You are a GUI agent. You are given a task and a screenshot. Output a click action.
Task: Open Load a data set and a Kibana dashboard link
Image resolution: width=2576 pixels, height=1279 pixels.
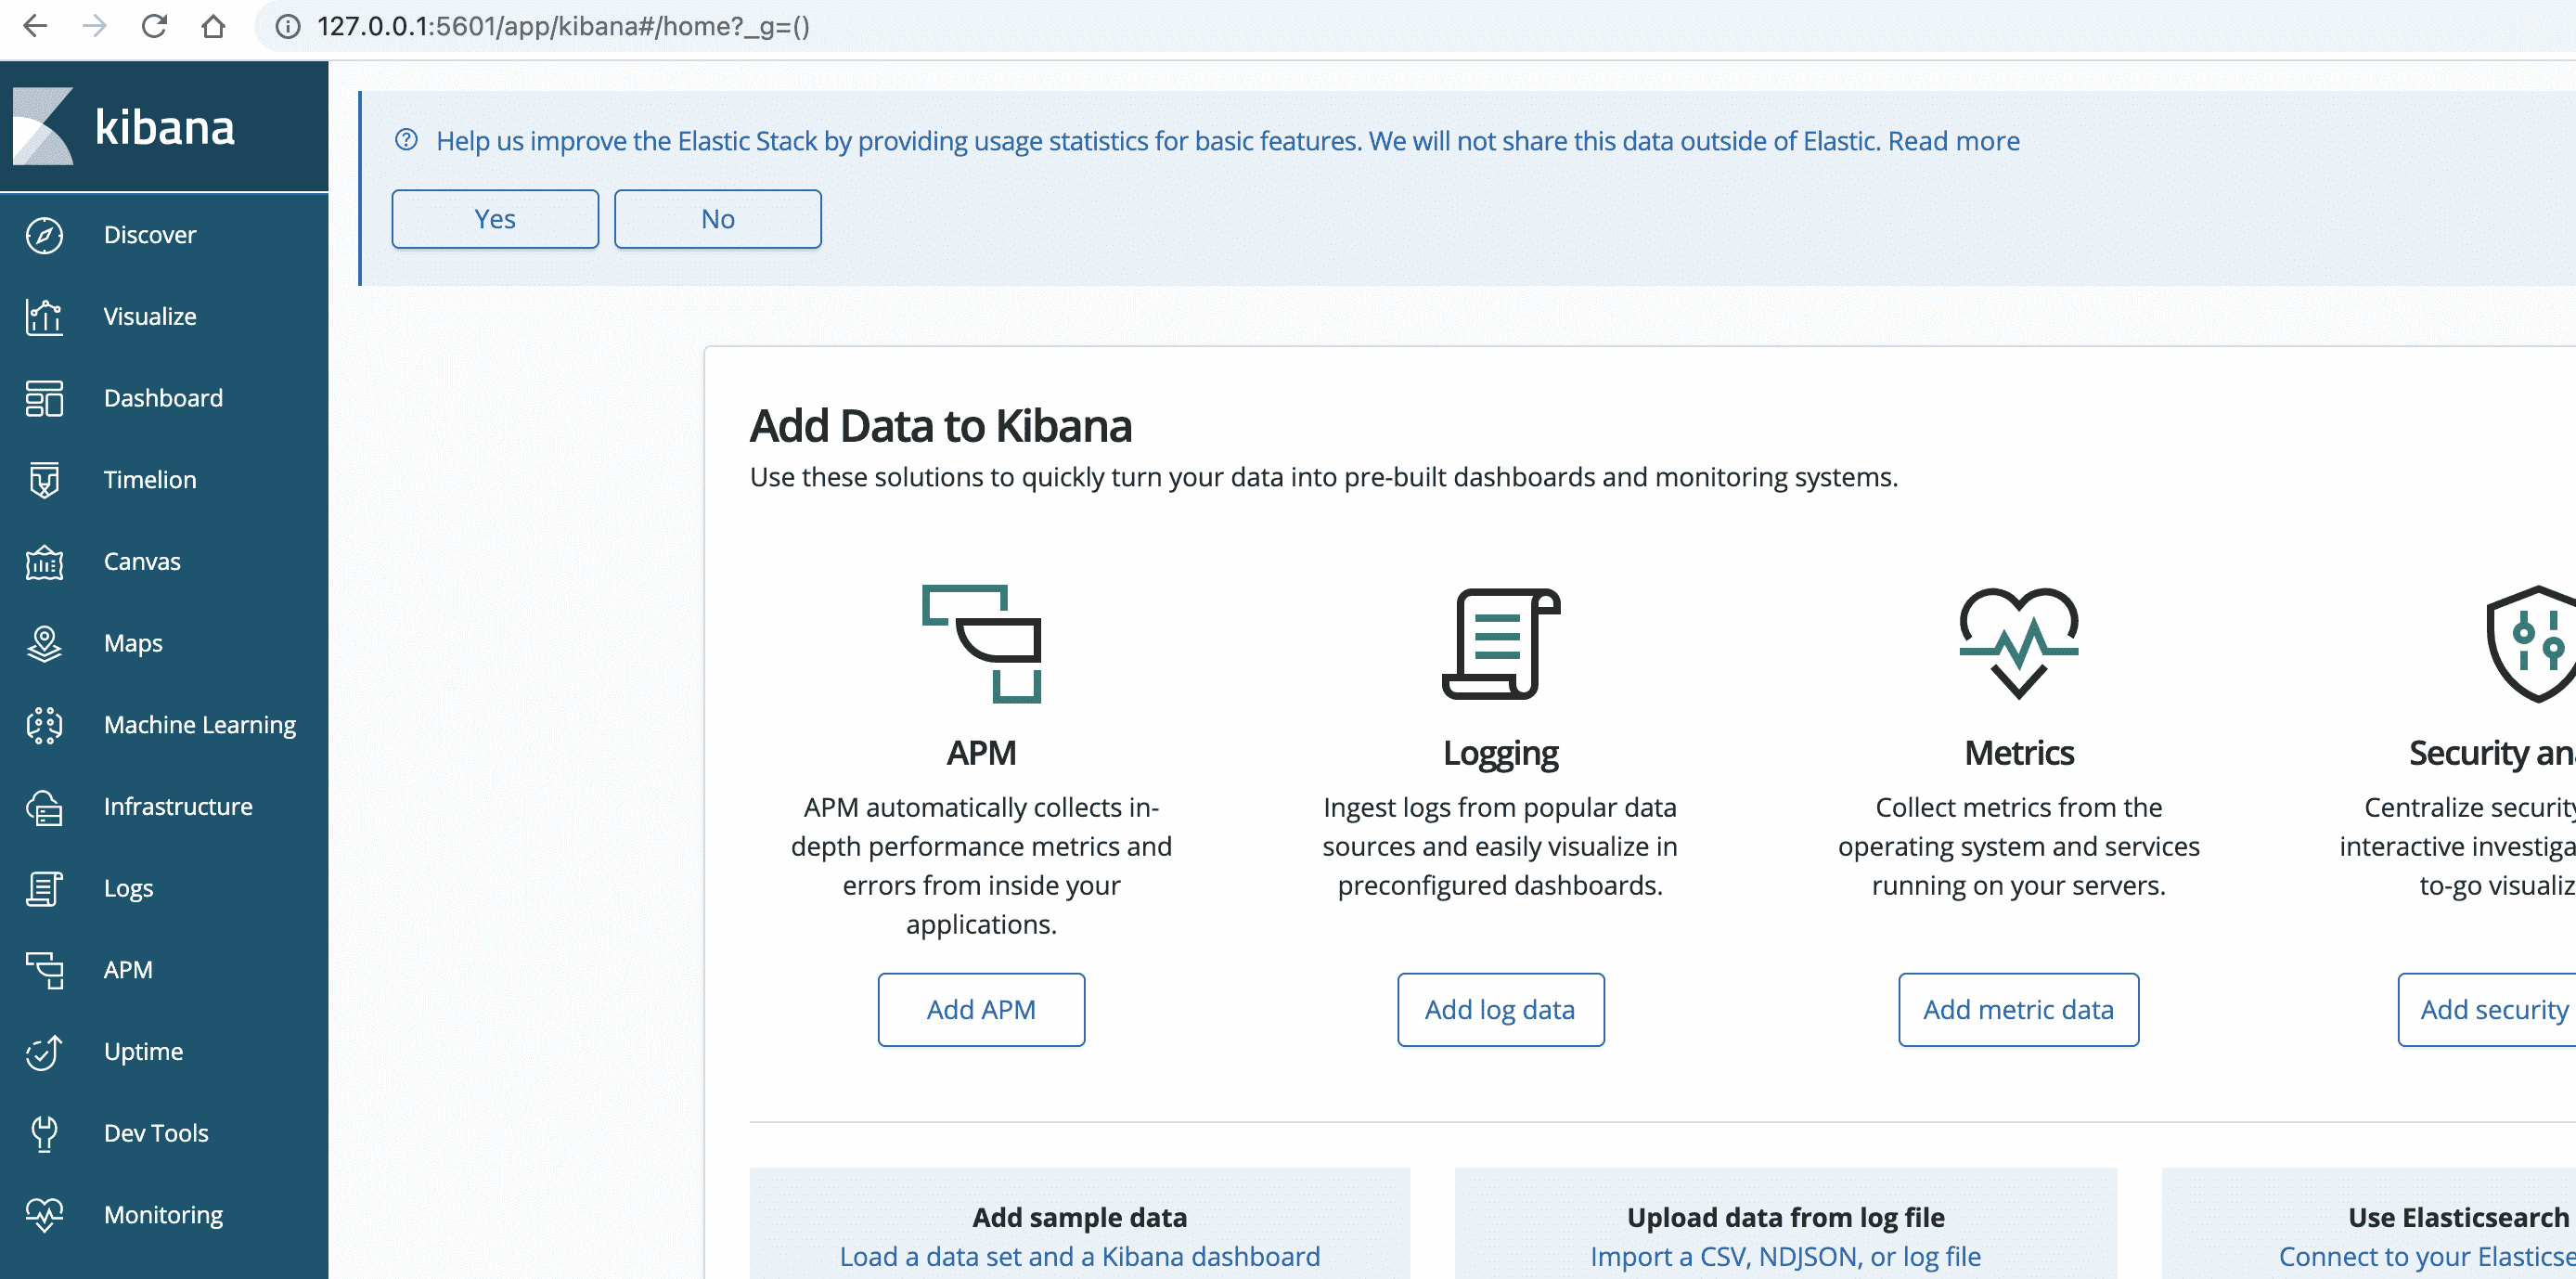(1079, 1256)
